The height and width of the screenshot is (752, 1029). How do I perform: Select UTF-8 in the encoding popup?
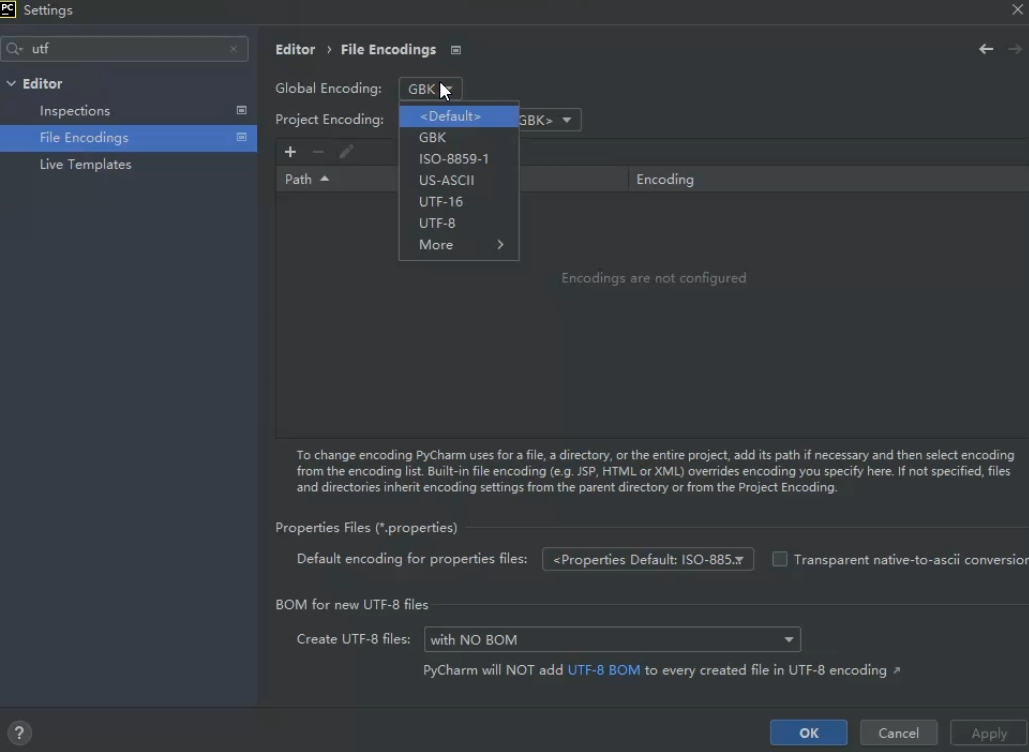pos(459,223)
